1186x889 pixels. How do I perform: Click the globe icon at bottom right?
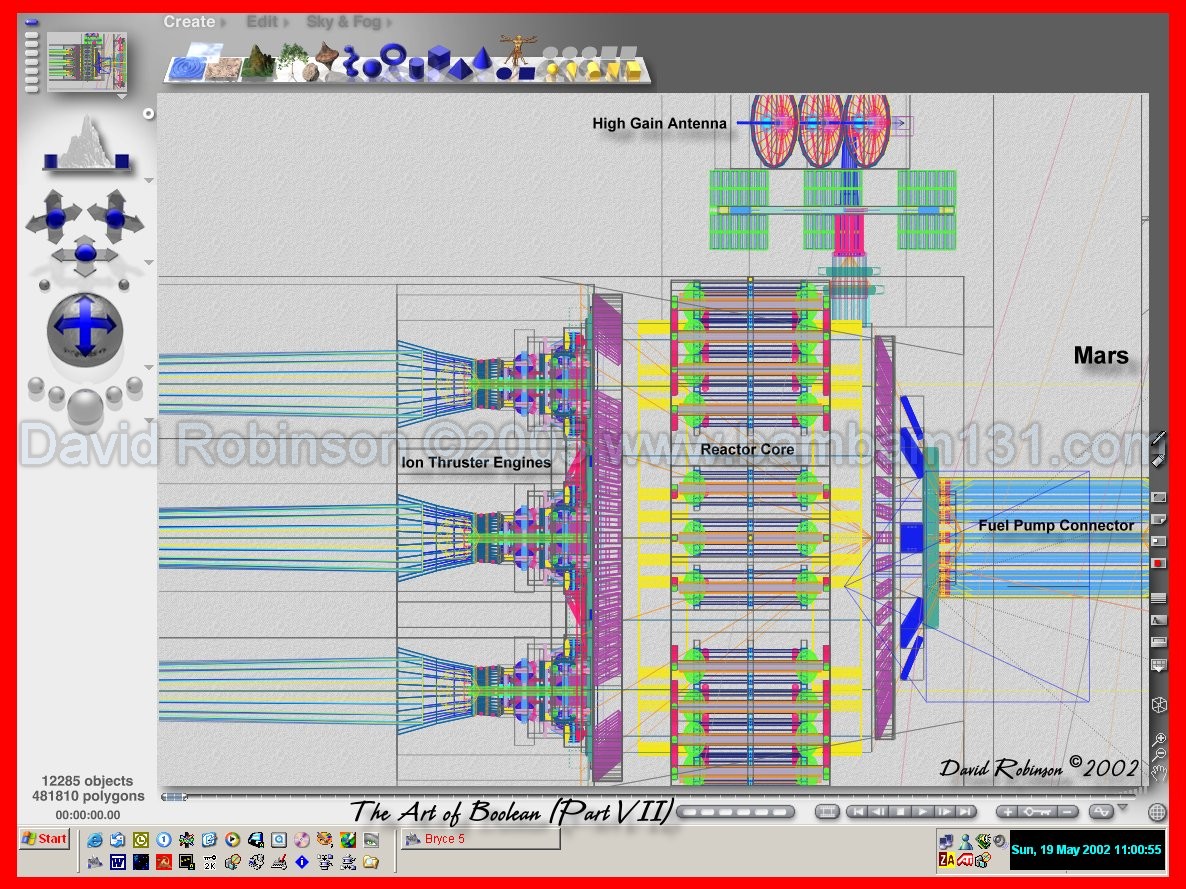click(1157, 812)
